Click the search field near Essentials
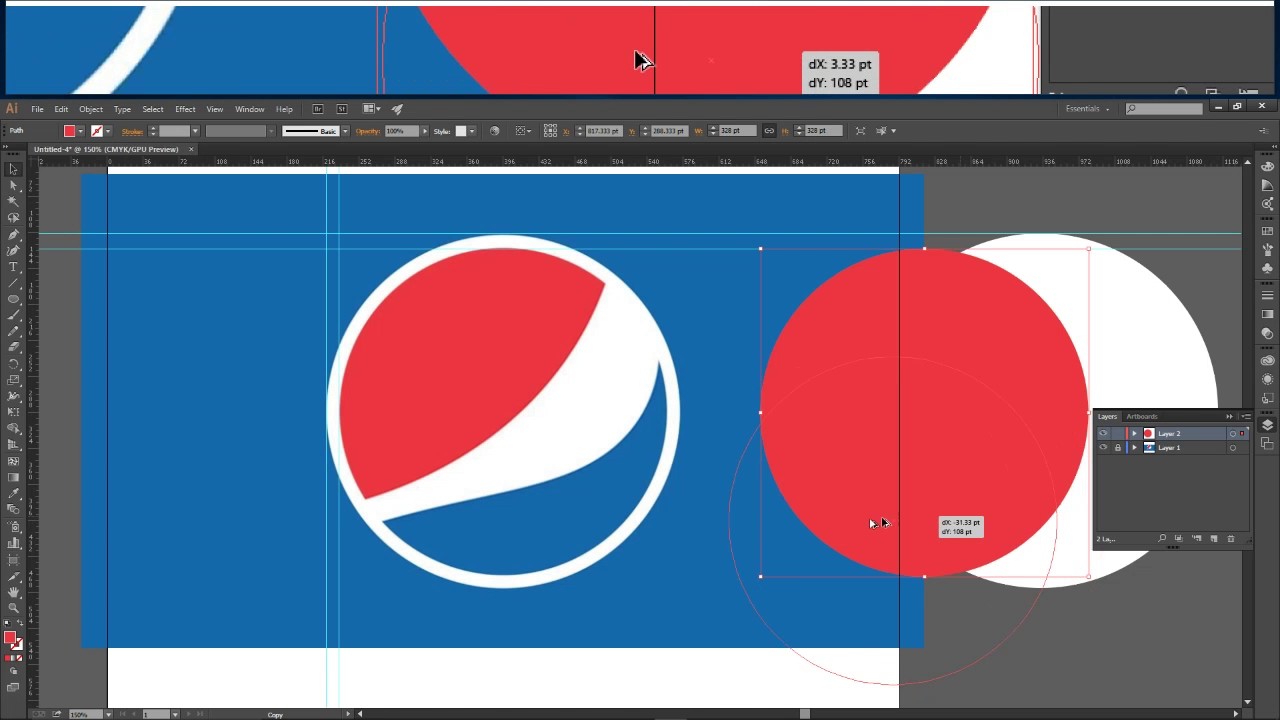This screenshot has height=720, width=1280. pyautogui.click(x=1164, y=109)
